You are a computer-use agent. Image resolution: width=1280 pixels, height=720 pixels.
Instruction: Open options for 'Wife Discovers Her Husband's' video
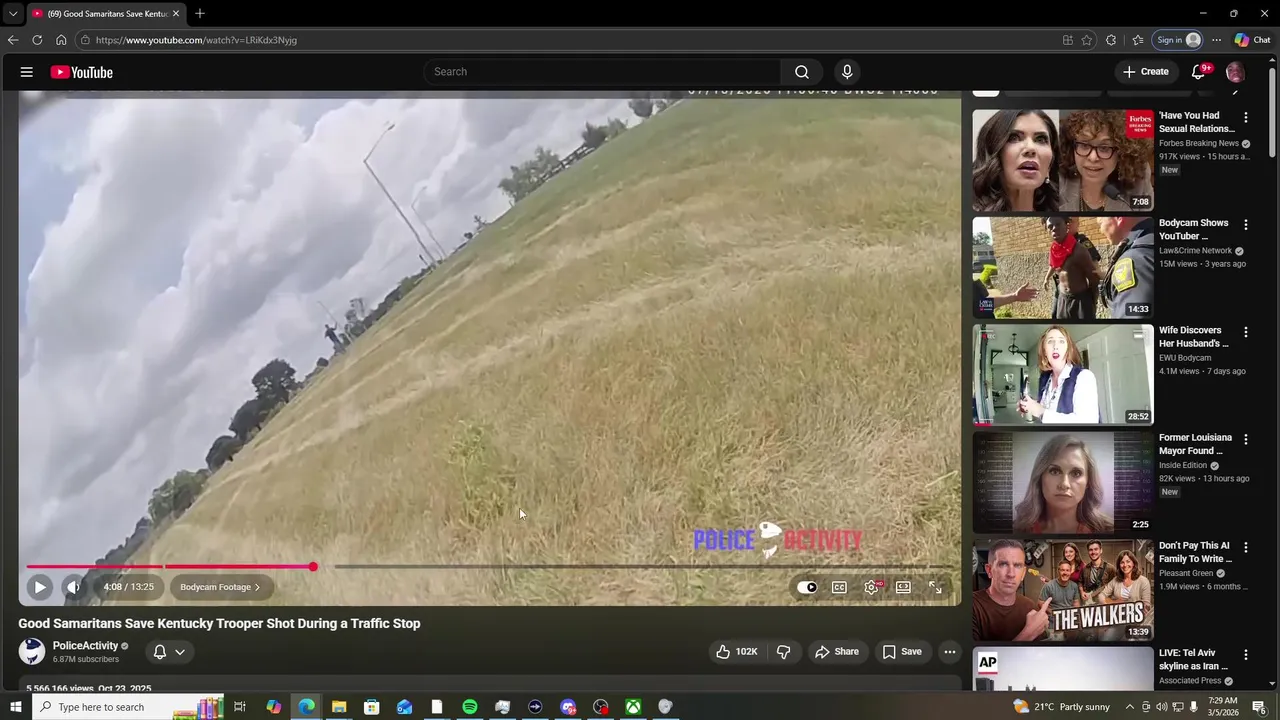coord(1245,332)
